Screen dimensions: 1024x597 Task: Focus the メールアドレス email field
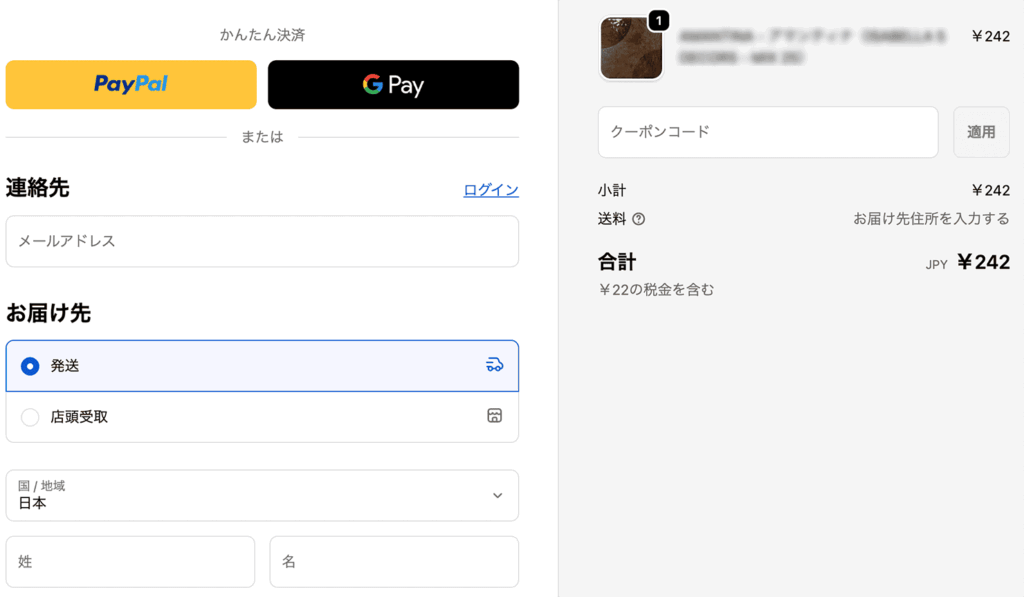click(x=262, y=241)
